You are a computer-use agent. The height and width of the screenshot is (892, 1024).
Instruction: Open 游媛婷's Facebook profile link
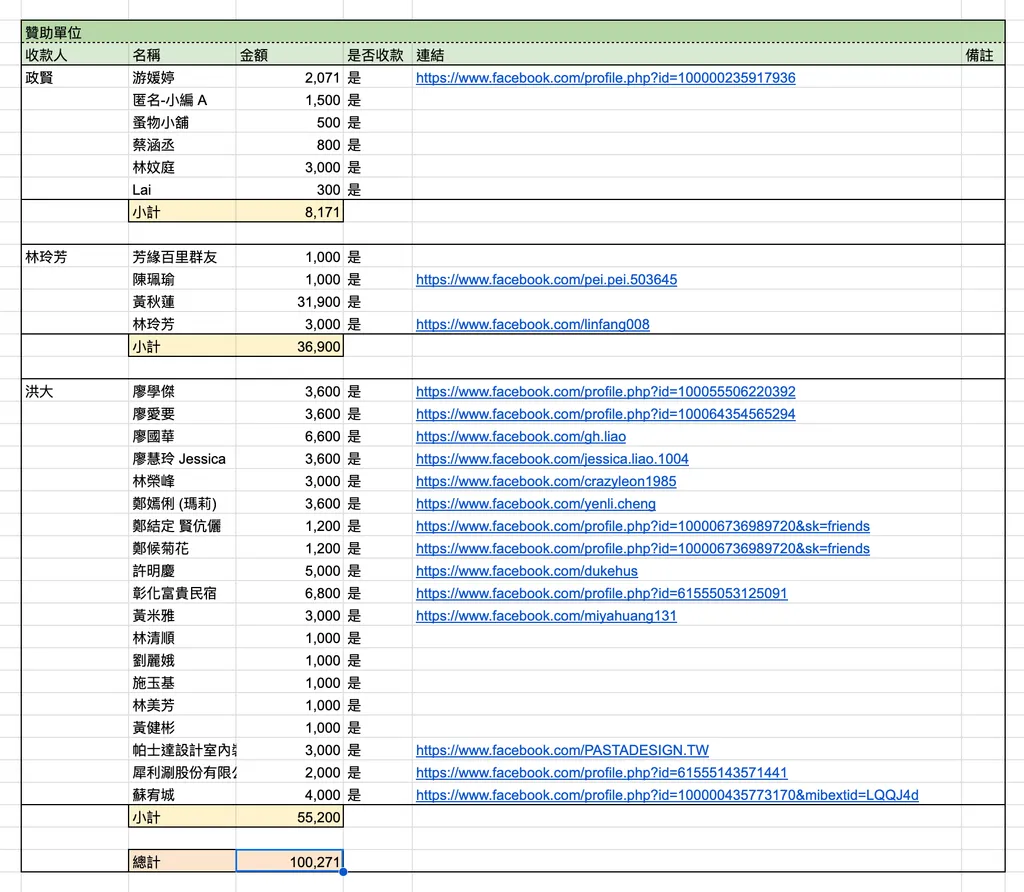point(605,78)
